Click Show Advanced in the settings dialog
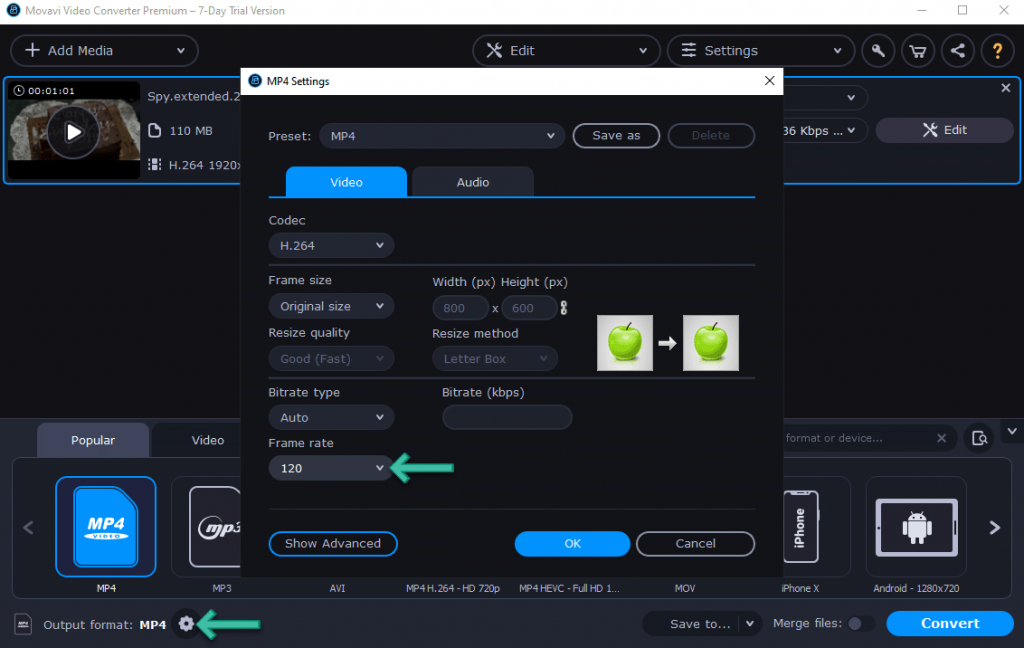The image size is (1024, 648). [x=333, y=544]
